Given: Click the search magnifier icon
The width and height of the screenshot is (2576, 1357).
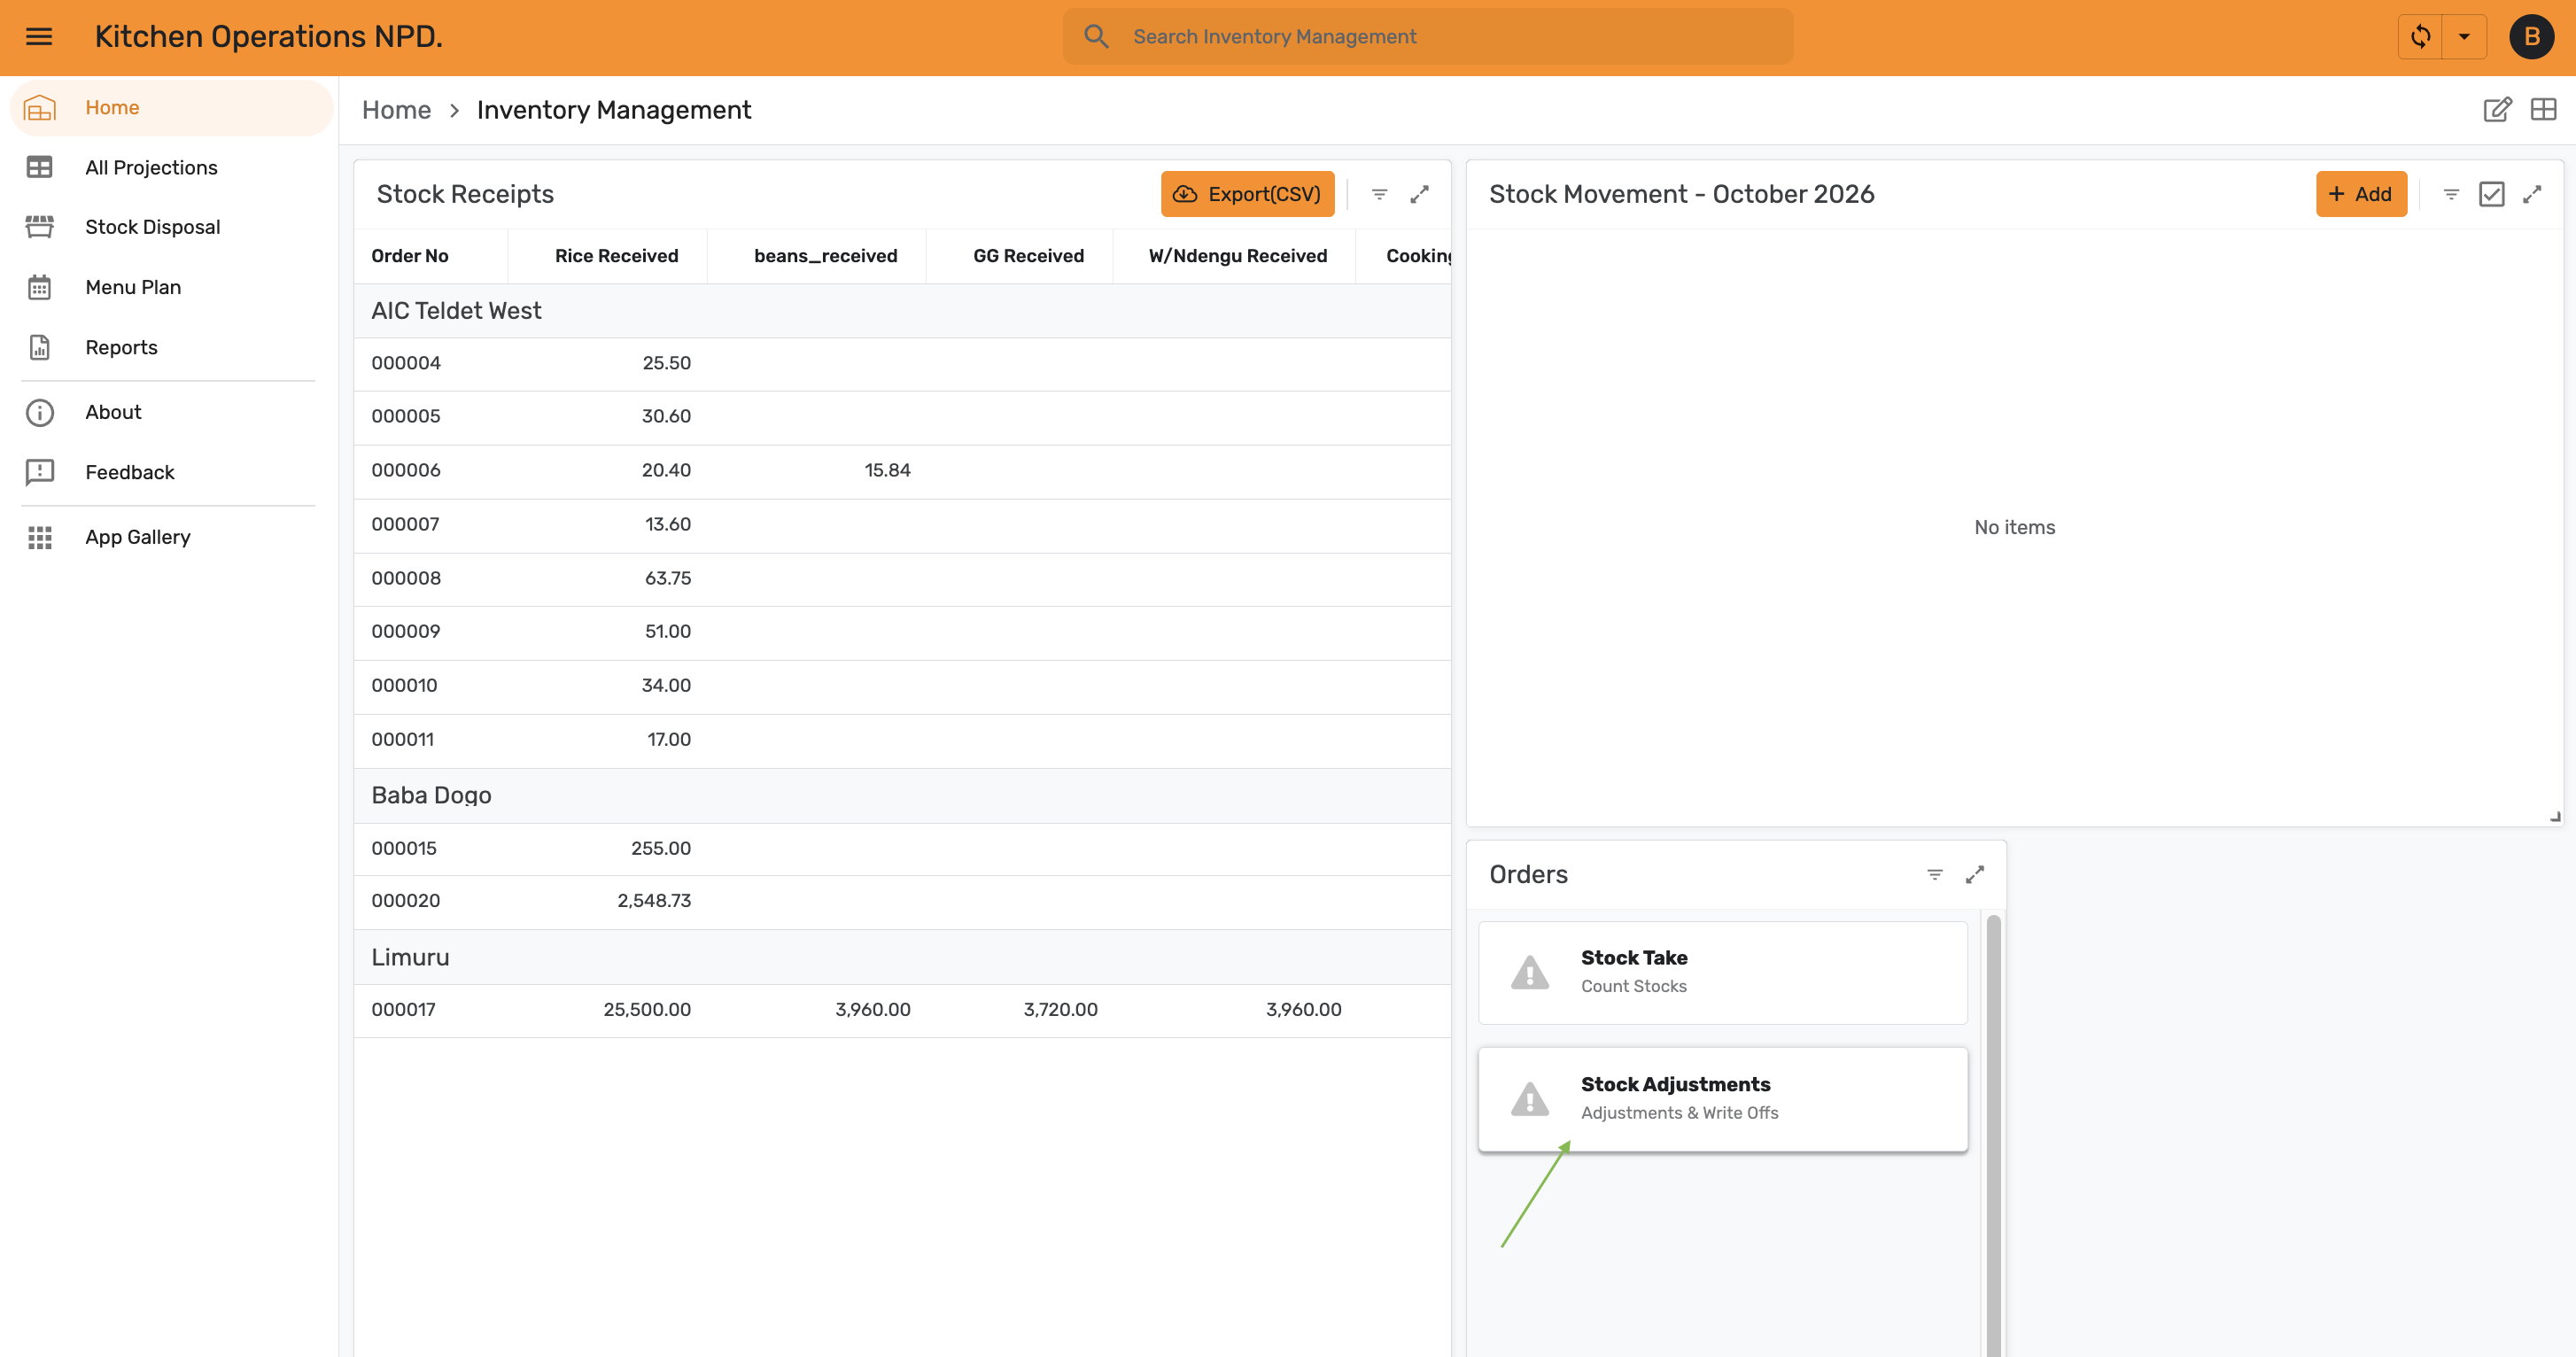Looking at the screenshot, I should [x=1096, y=37].
